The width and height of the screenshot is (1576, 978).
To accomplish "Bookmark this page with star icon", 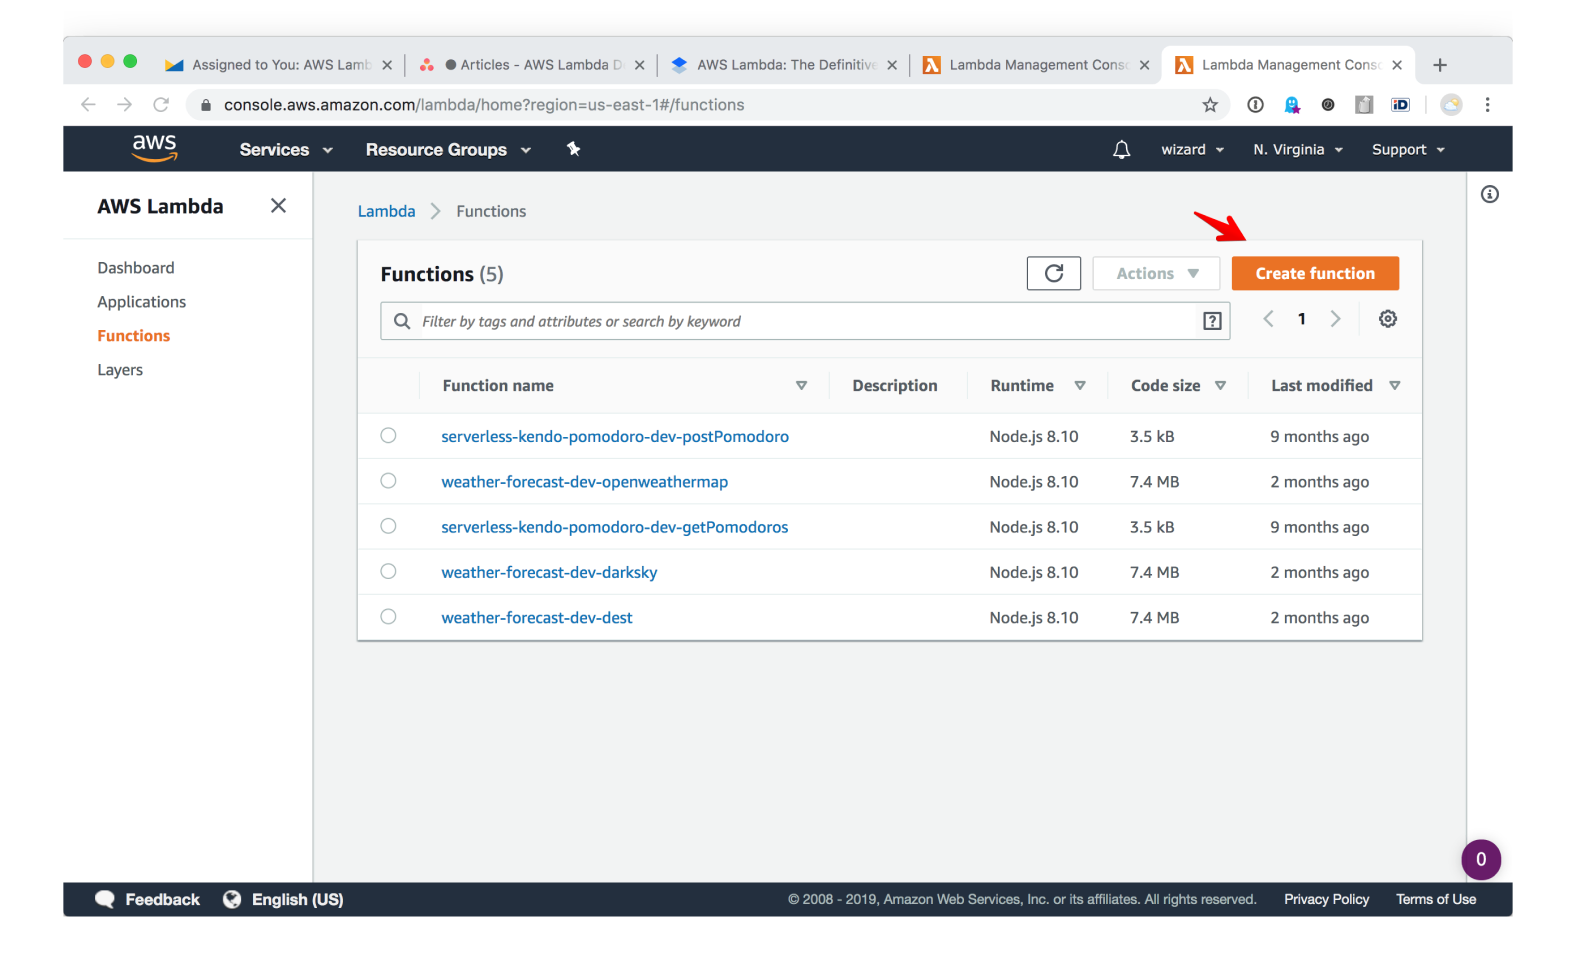I will (1210, 105).
